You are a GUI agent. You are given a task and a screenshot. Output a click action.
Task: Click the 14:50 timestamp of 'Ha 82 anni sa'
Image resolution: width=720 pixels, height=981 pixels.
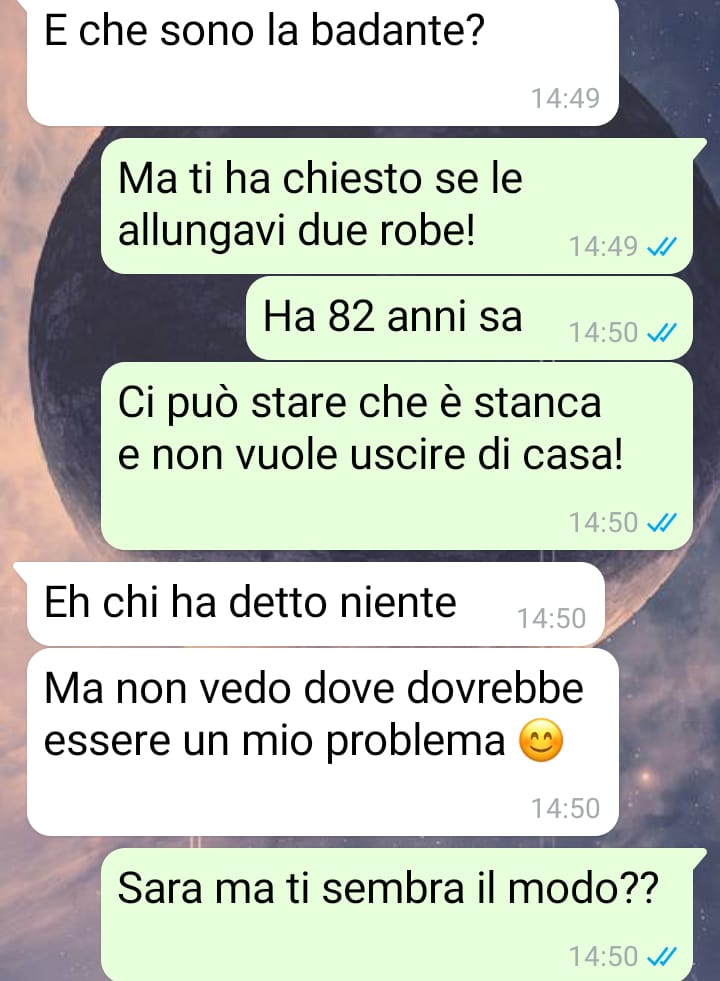(603, 332)
